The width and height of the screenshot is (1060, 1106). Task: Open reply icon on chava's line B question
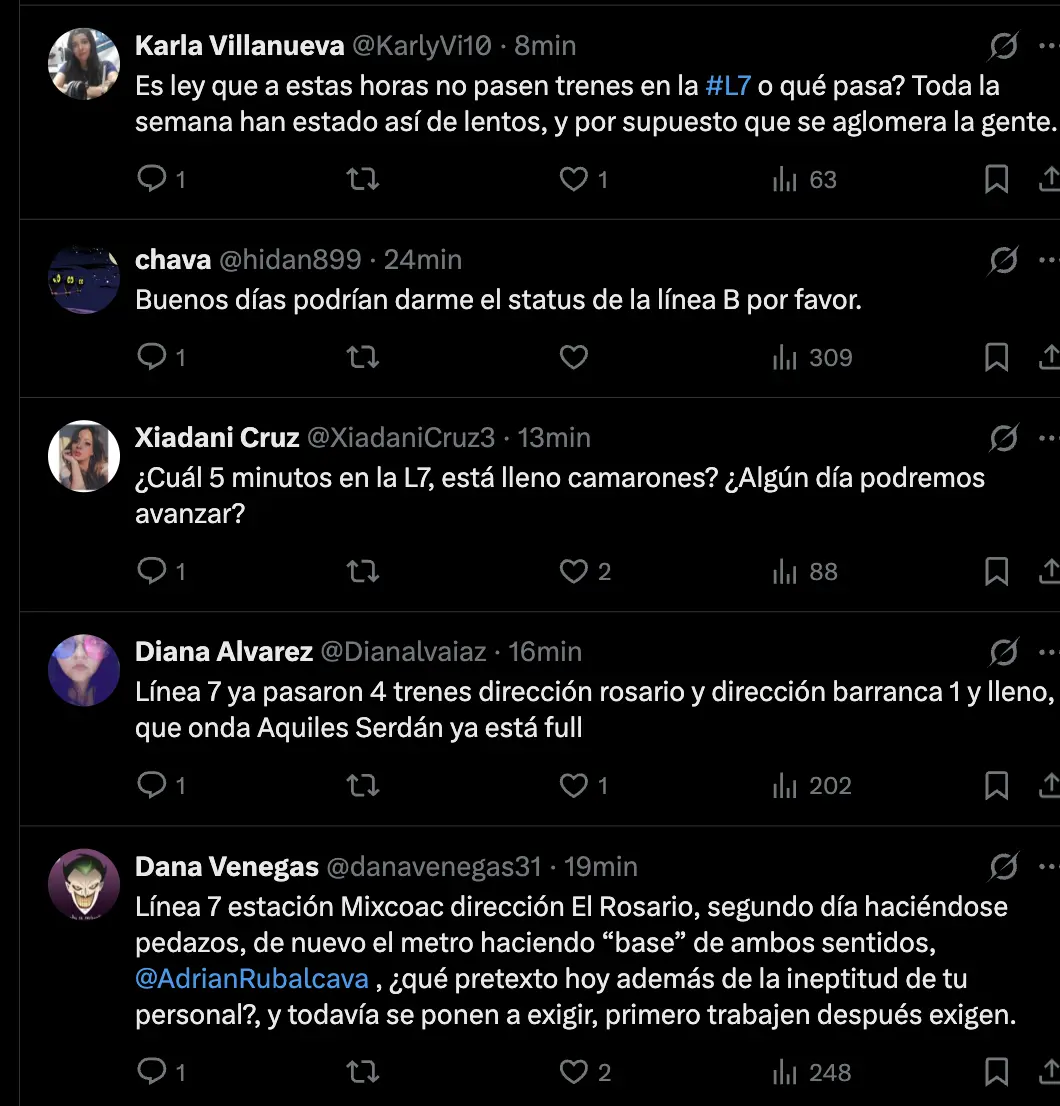pyautogui.click(x=152, y=357)
